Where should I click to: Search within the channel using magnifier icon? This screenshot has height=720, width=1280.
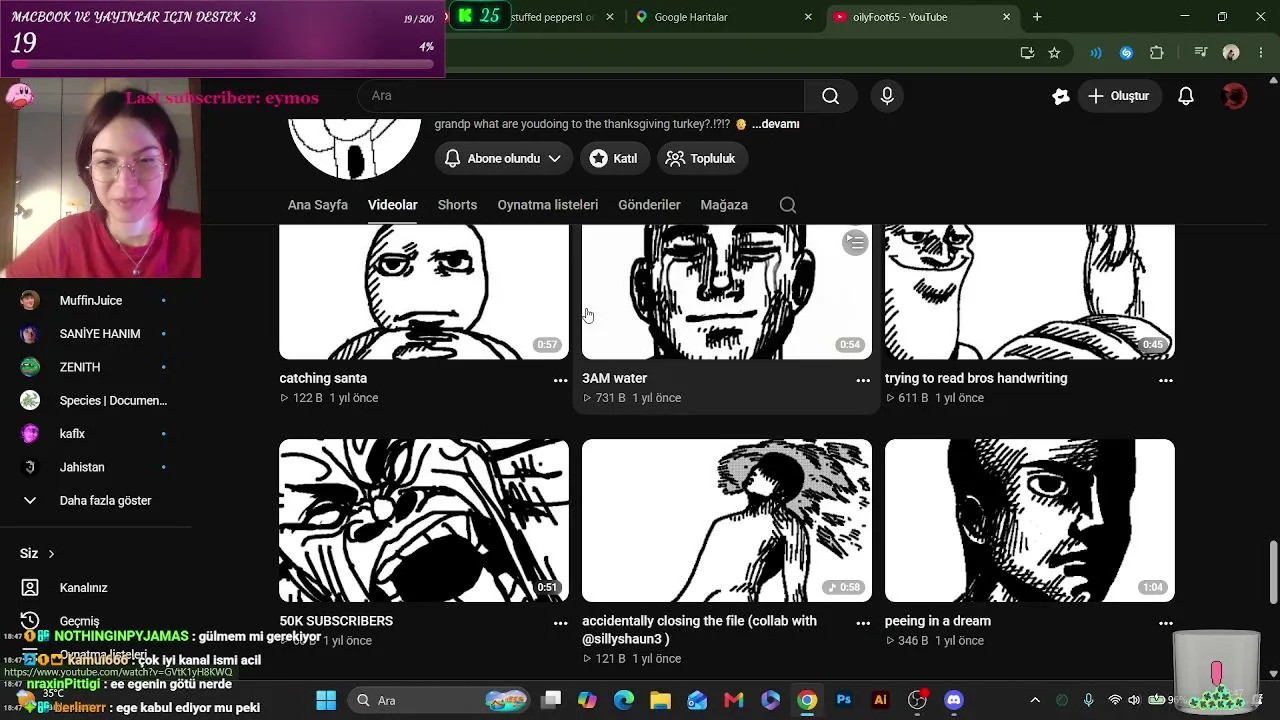click(788, 205)
